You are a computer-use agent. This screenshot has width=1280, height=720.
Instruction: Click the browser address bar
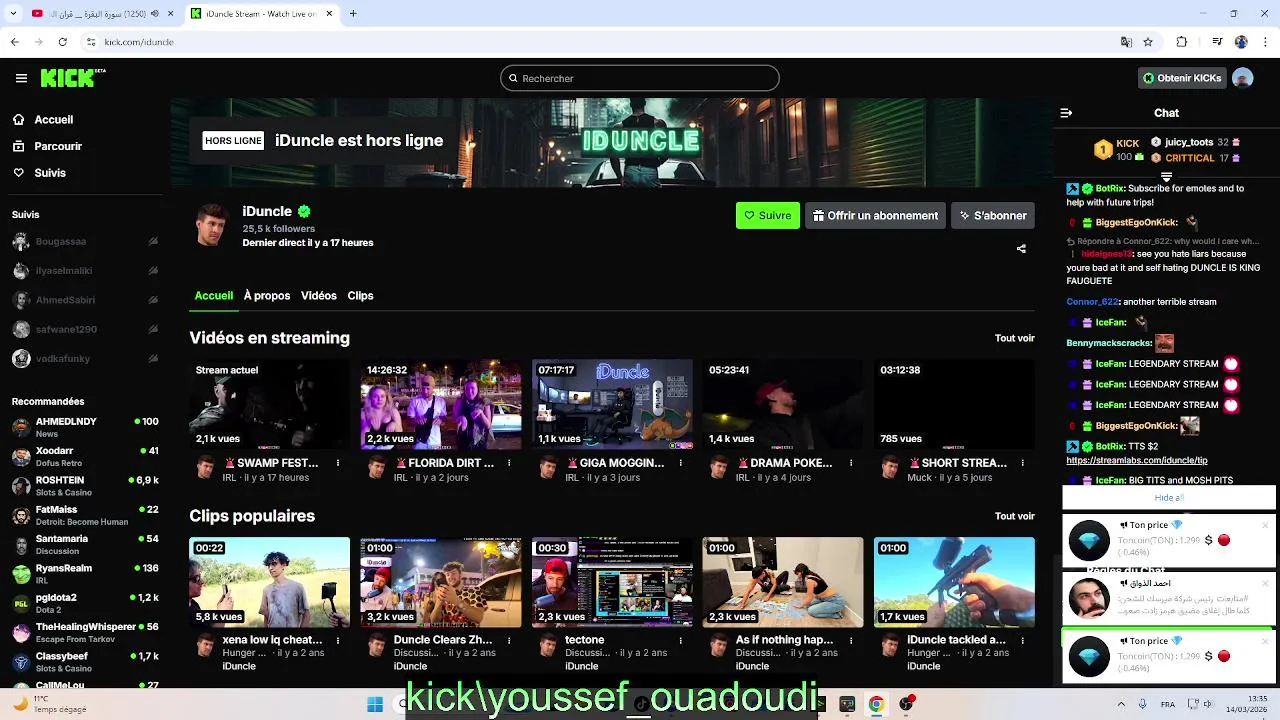[x=600, y=42]
